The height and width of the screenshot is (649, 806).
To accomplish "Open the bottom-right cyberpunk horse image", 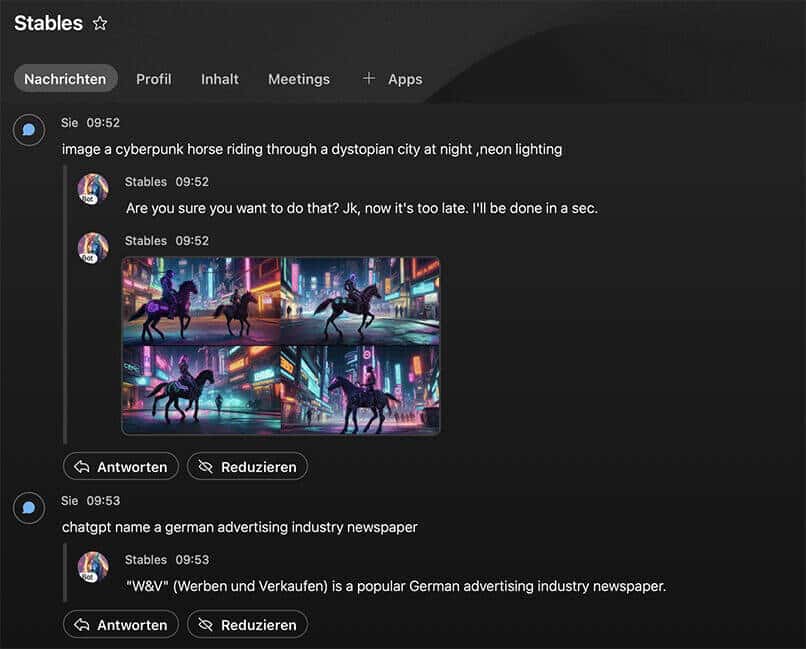I will pos(360,389).
